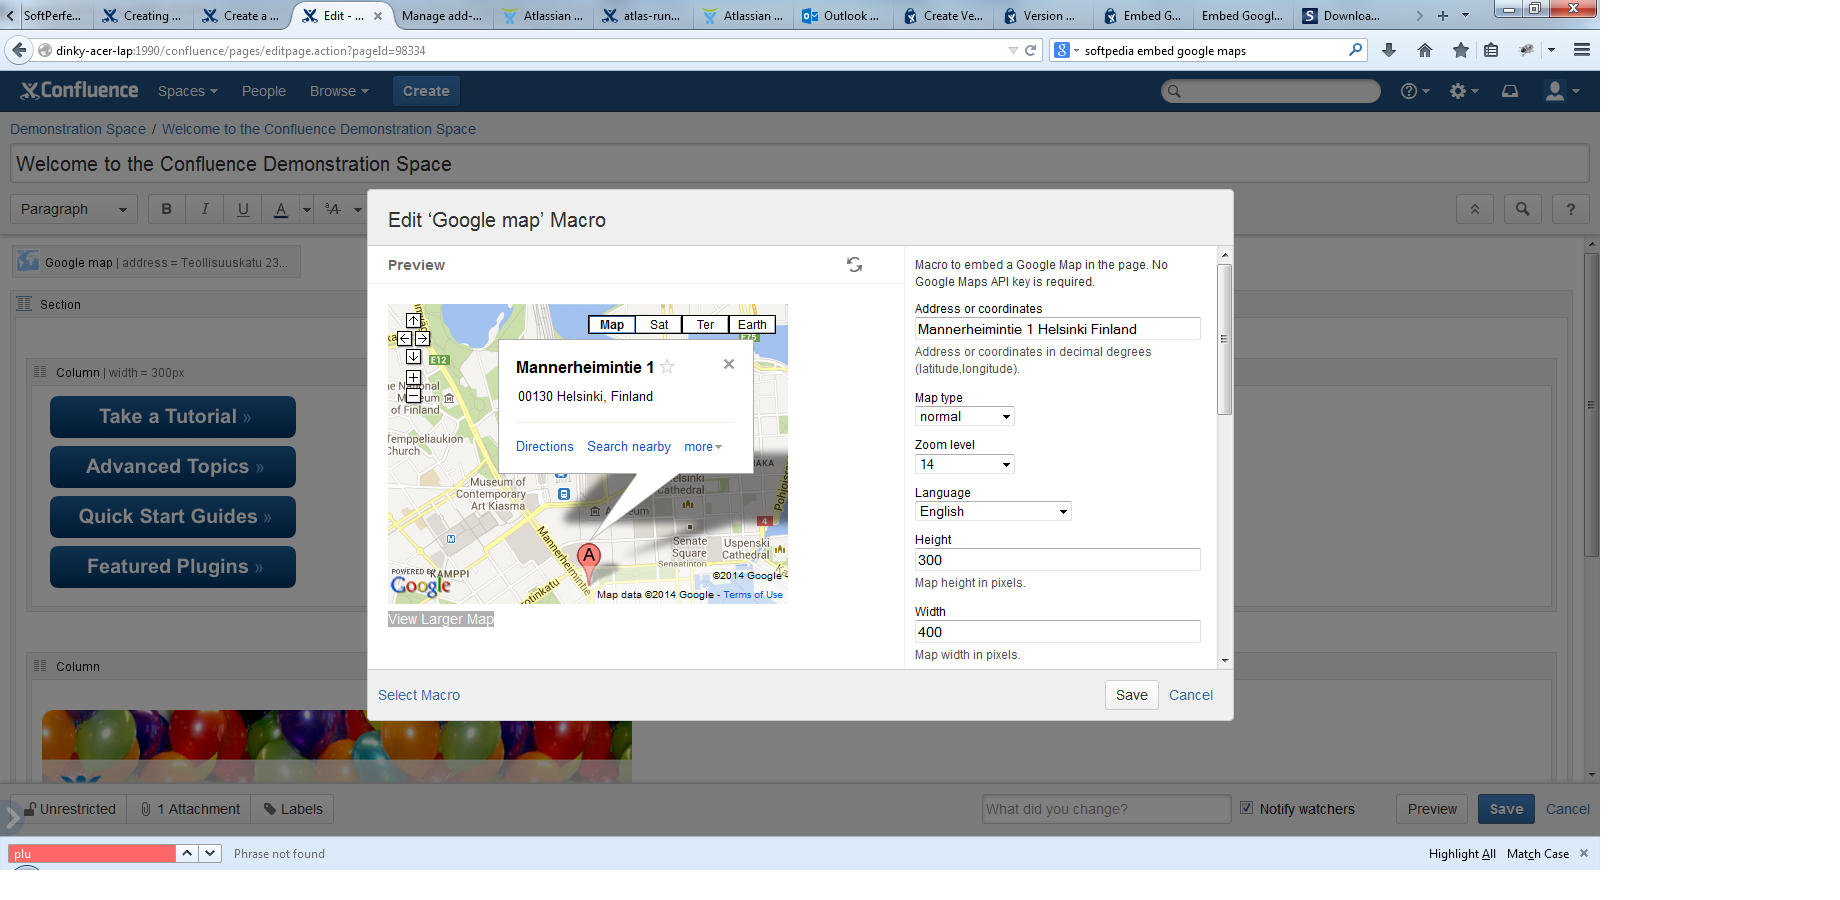1840x900 pixels.
Task: Pan the map right
Action: click(x=422, y=338)
